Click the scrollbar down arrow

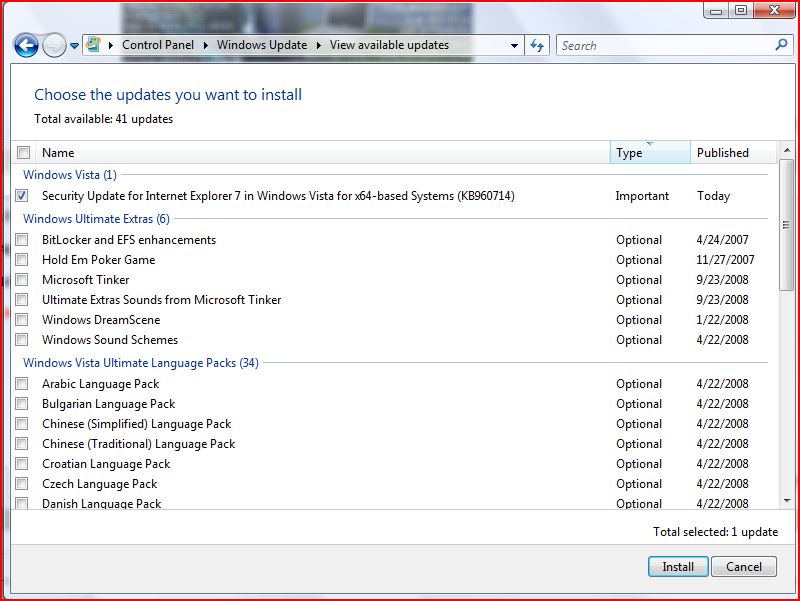click(x=786, y=501)
